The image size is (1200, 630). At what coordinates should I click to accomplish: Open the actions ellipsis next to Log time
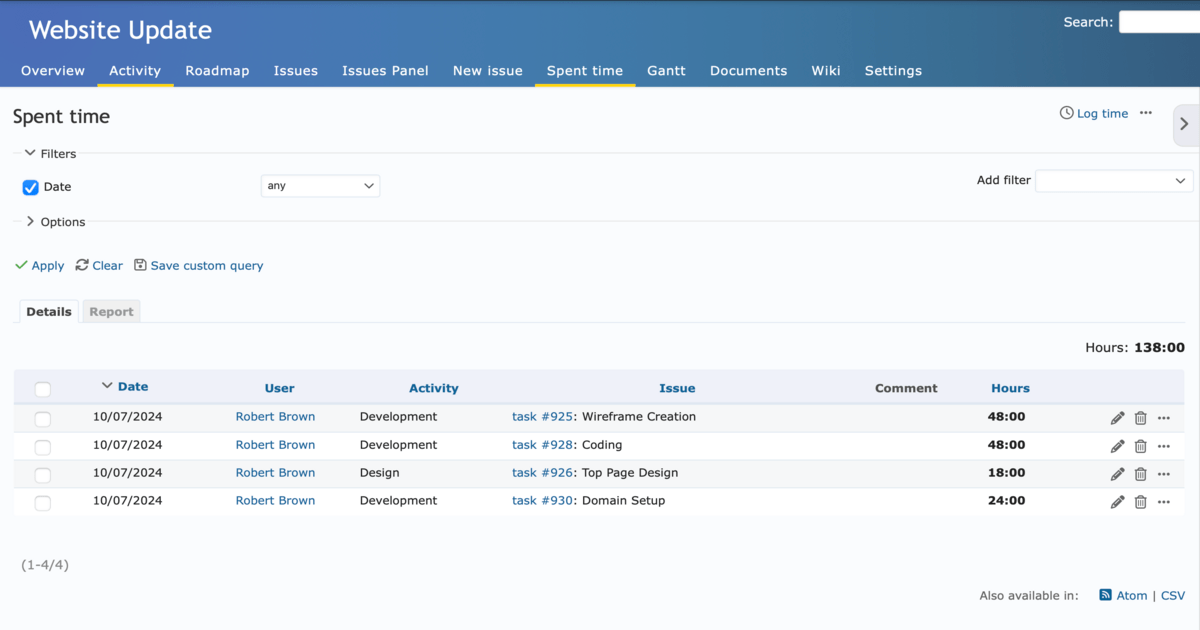click(1146, 113)
